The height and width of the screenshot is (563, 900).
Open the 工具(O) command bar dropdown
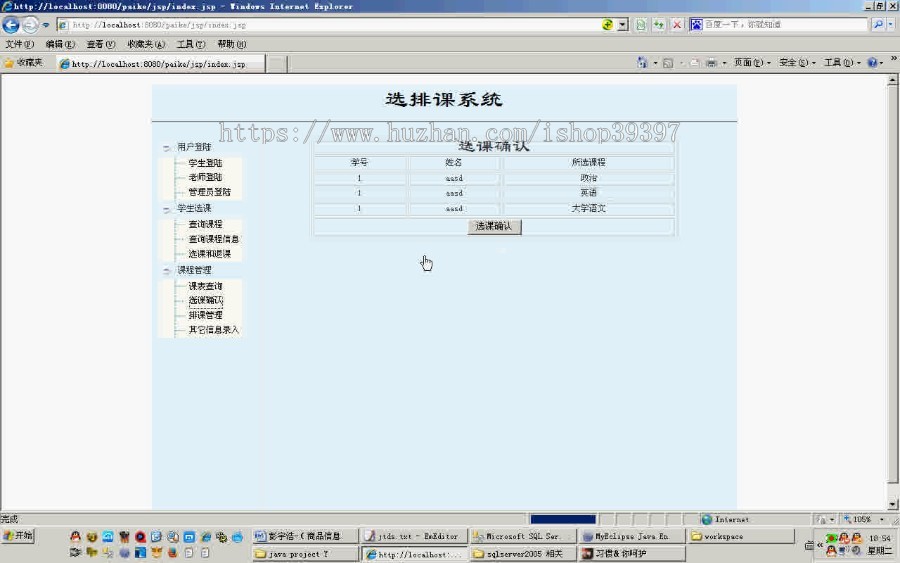pyautogui.click(x=843, y=63)
